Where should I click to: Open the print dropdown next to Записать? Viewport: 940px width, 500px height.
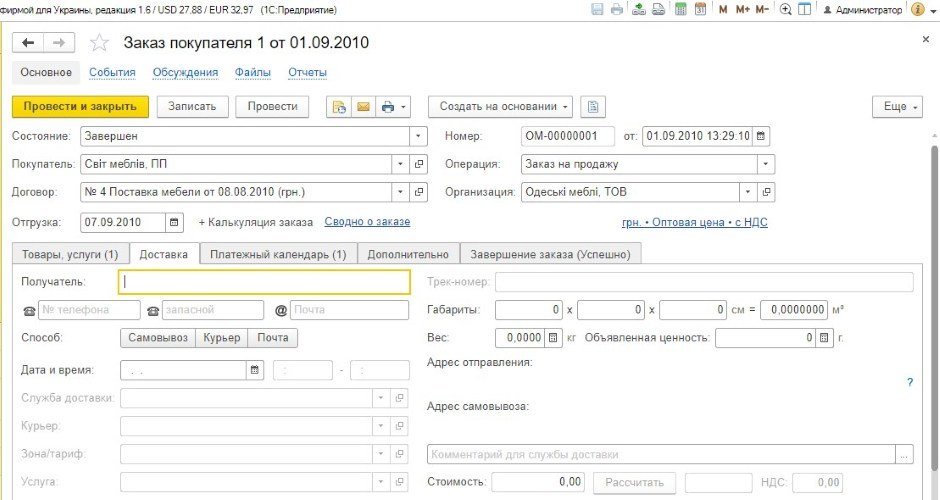coord(393,107)
